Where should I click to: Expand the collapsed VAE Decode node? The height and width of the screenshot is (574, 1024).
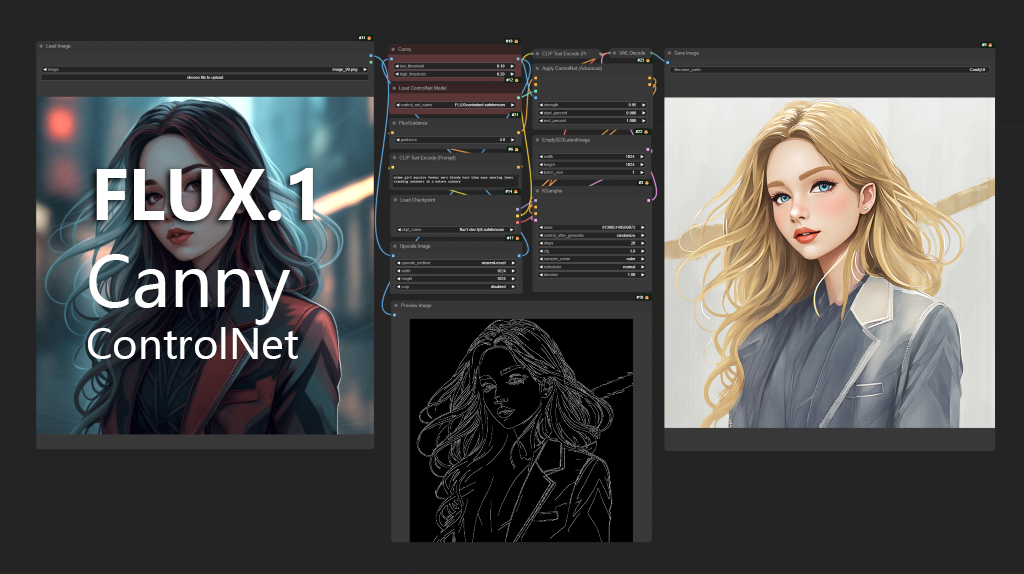[614, 53]
